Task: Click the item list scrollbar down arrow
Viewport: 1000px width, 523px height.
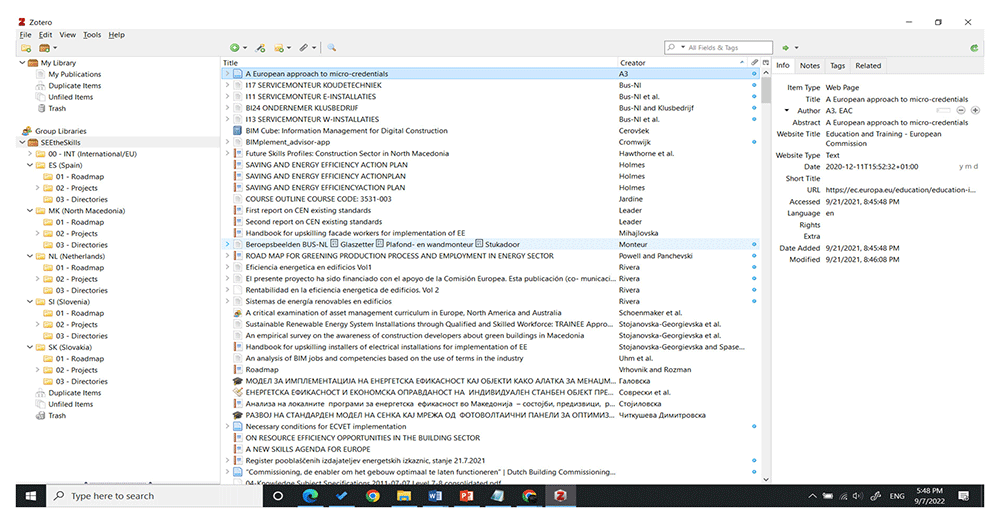Action: coord(766,480)
